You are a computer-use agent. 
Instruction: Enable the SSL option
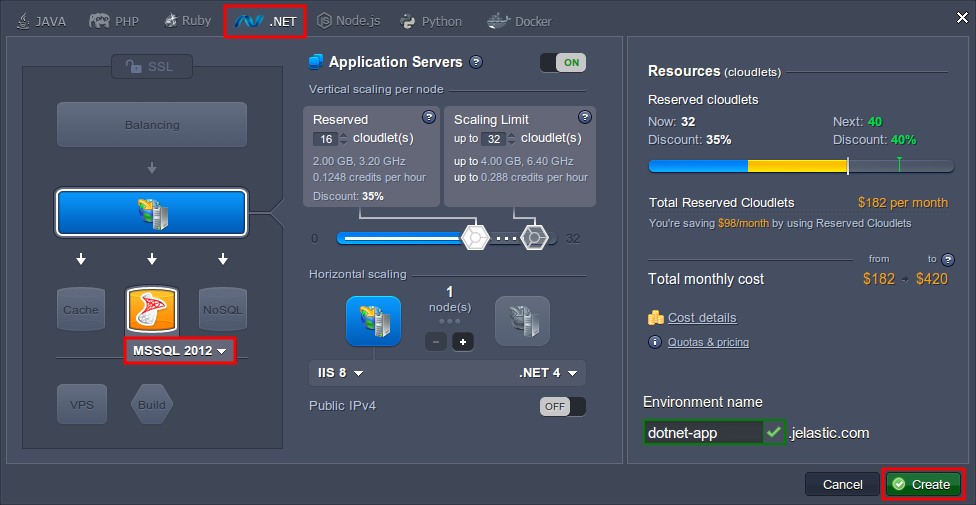click(x=152, y=67)
